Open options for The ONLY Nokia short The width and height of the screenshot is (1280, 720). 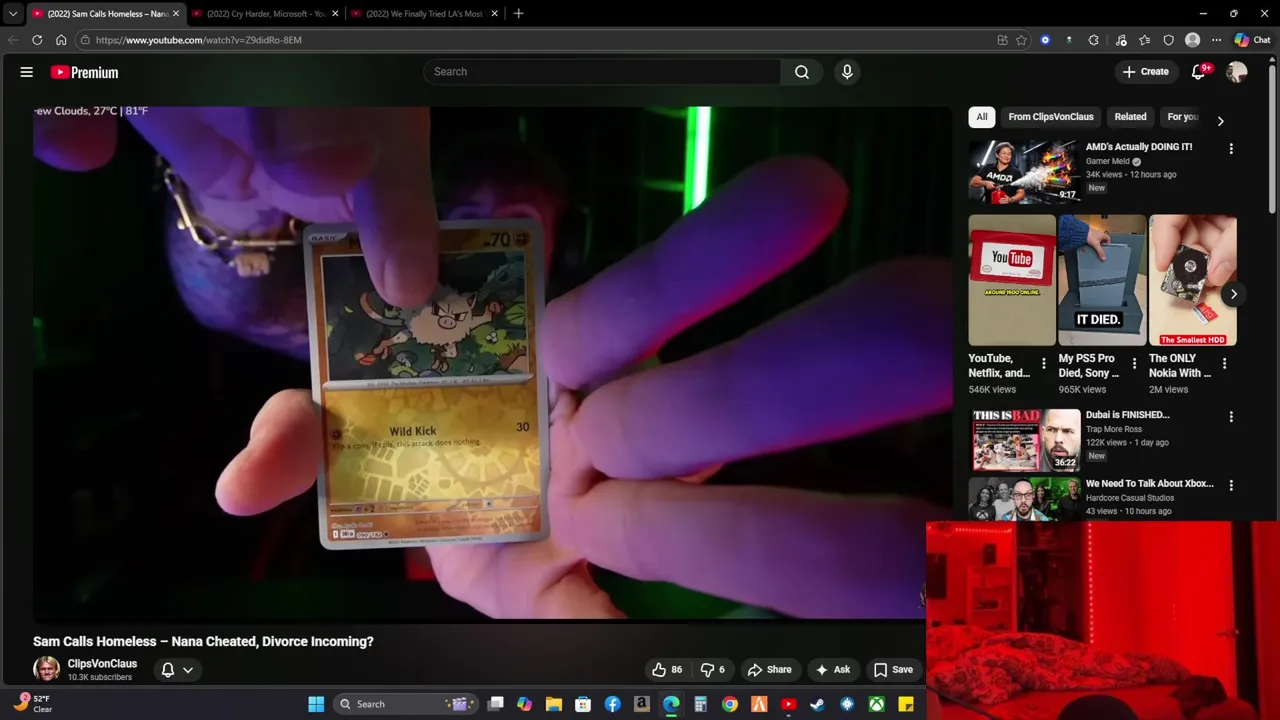point(1224,364)
